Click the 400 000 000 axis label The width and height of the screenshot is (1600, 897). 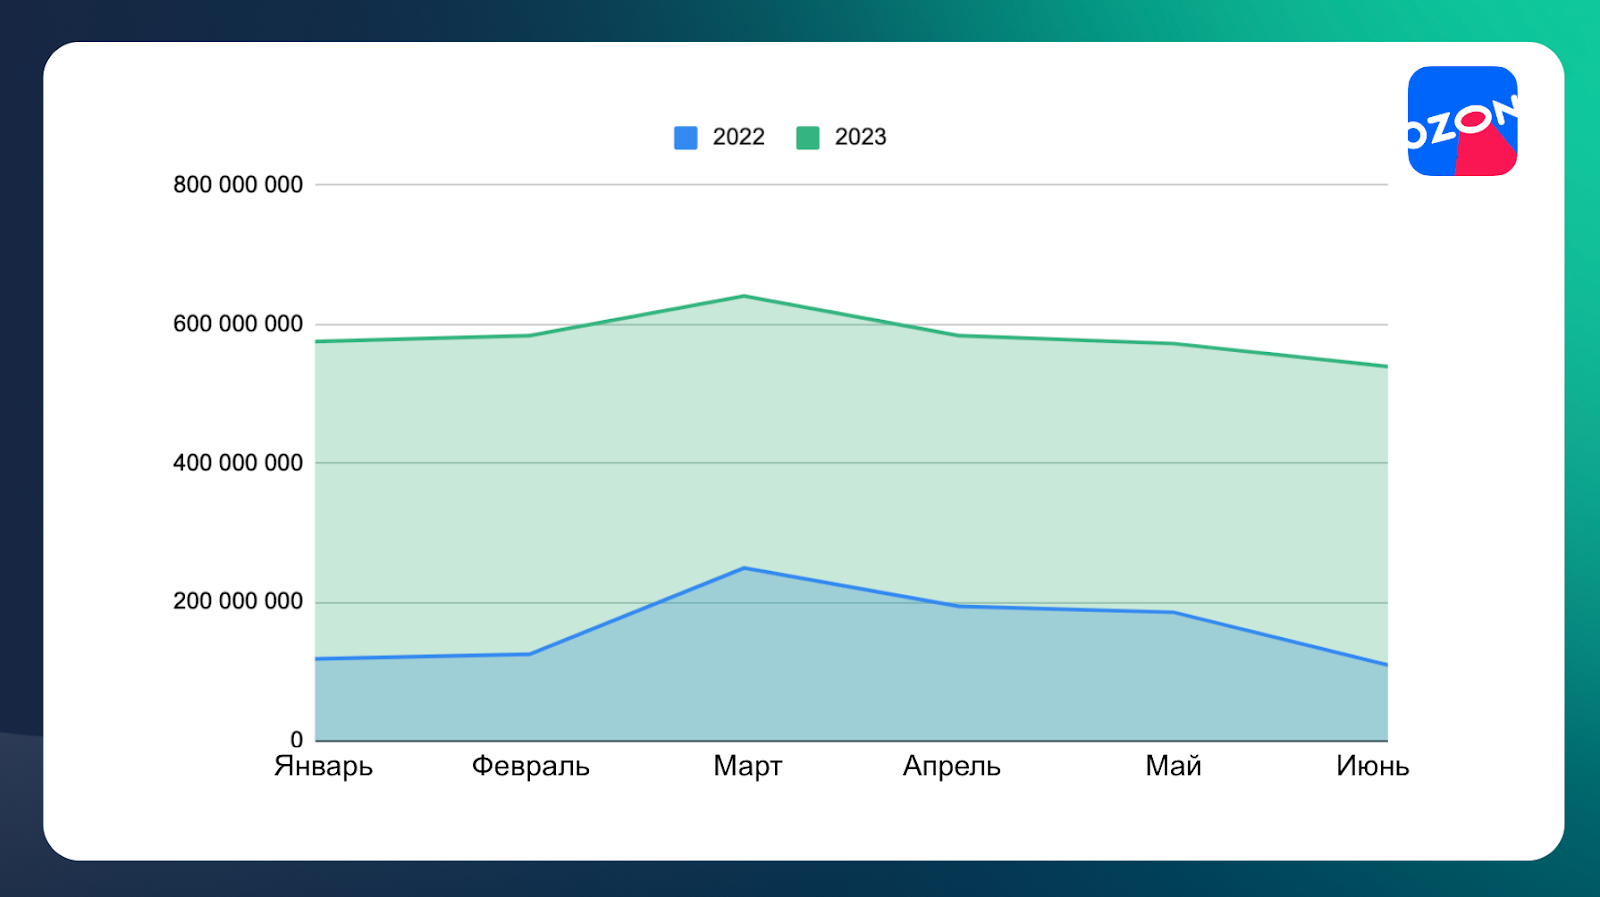(x=238, y=463)
